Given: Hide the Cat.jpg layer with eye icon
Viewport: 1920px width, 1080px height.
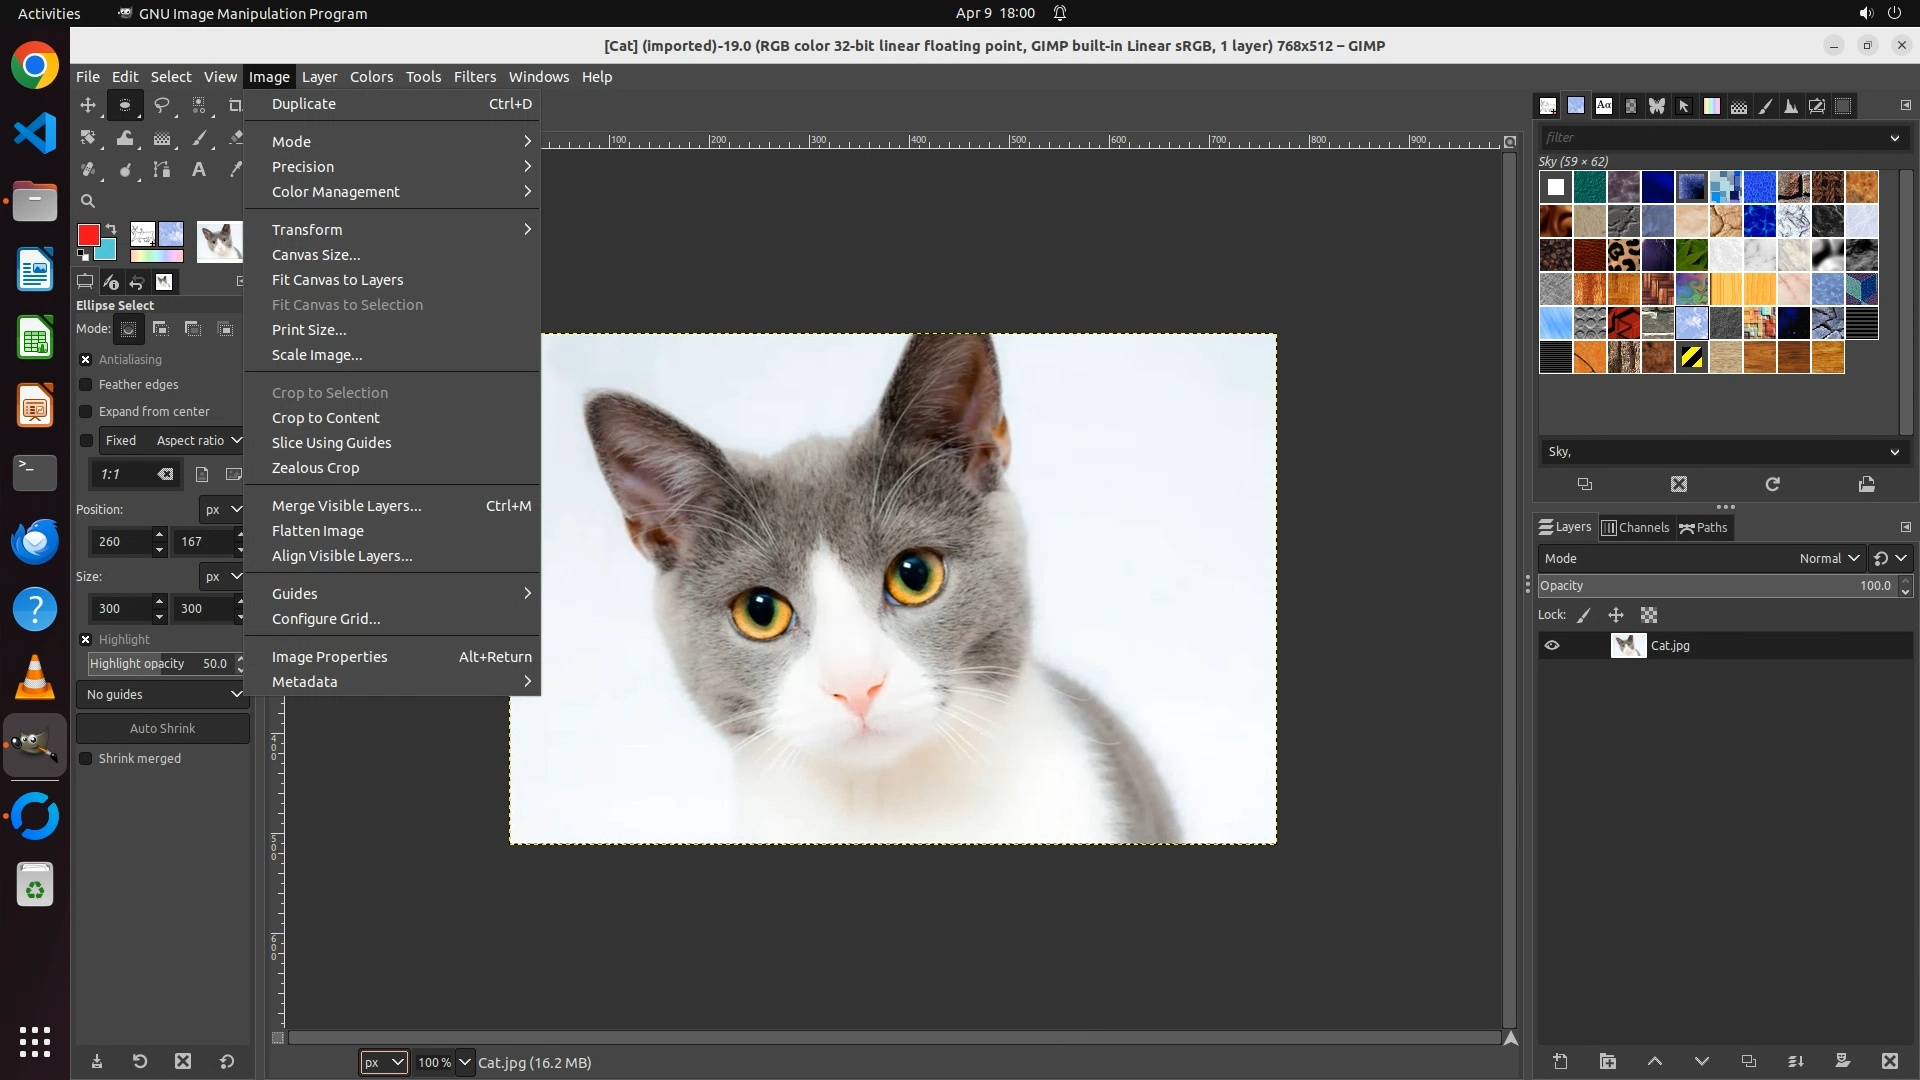Looking at the screenshot, I should [x=1552, y=646].
